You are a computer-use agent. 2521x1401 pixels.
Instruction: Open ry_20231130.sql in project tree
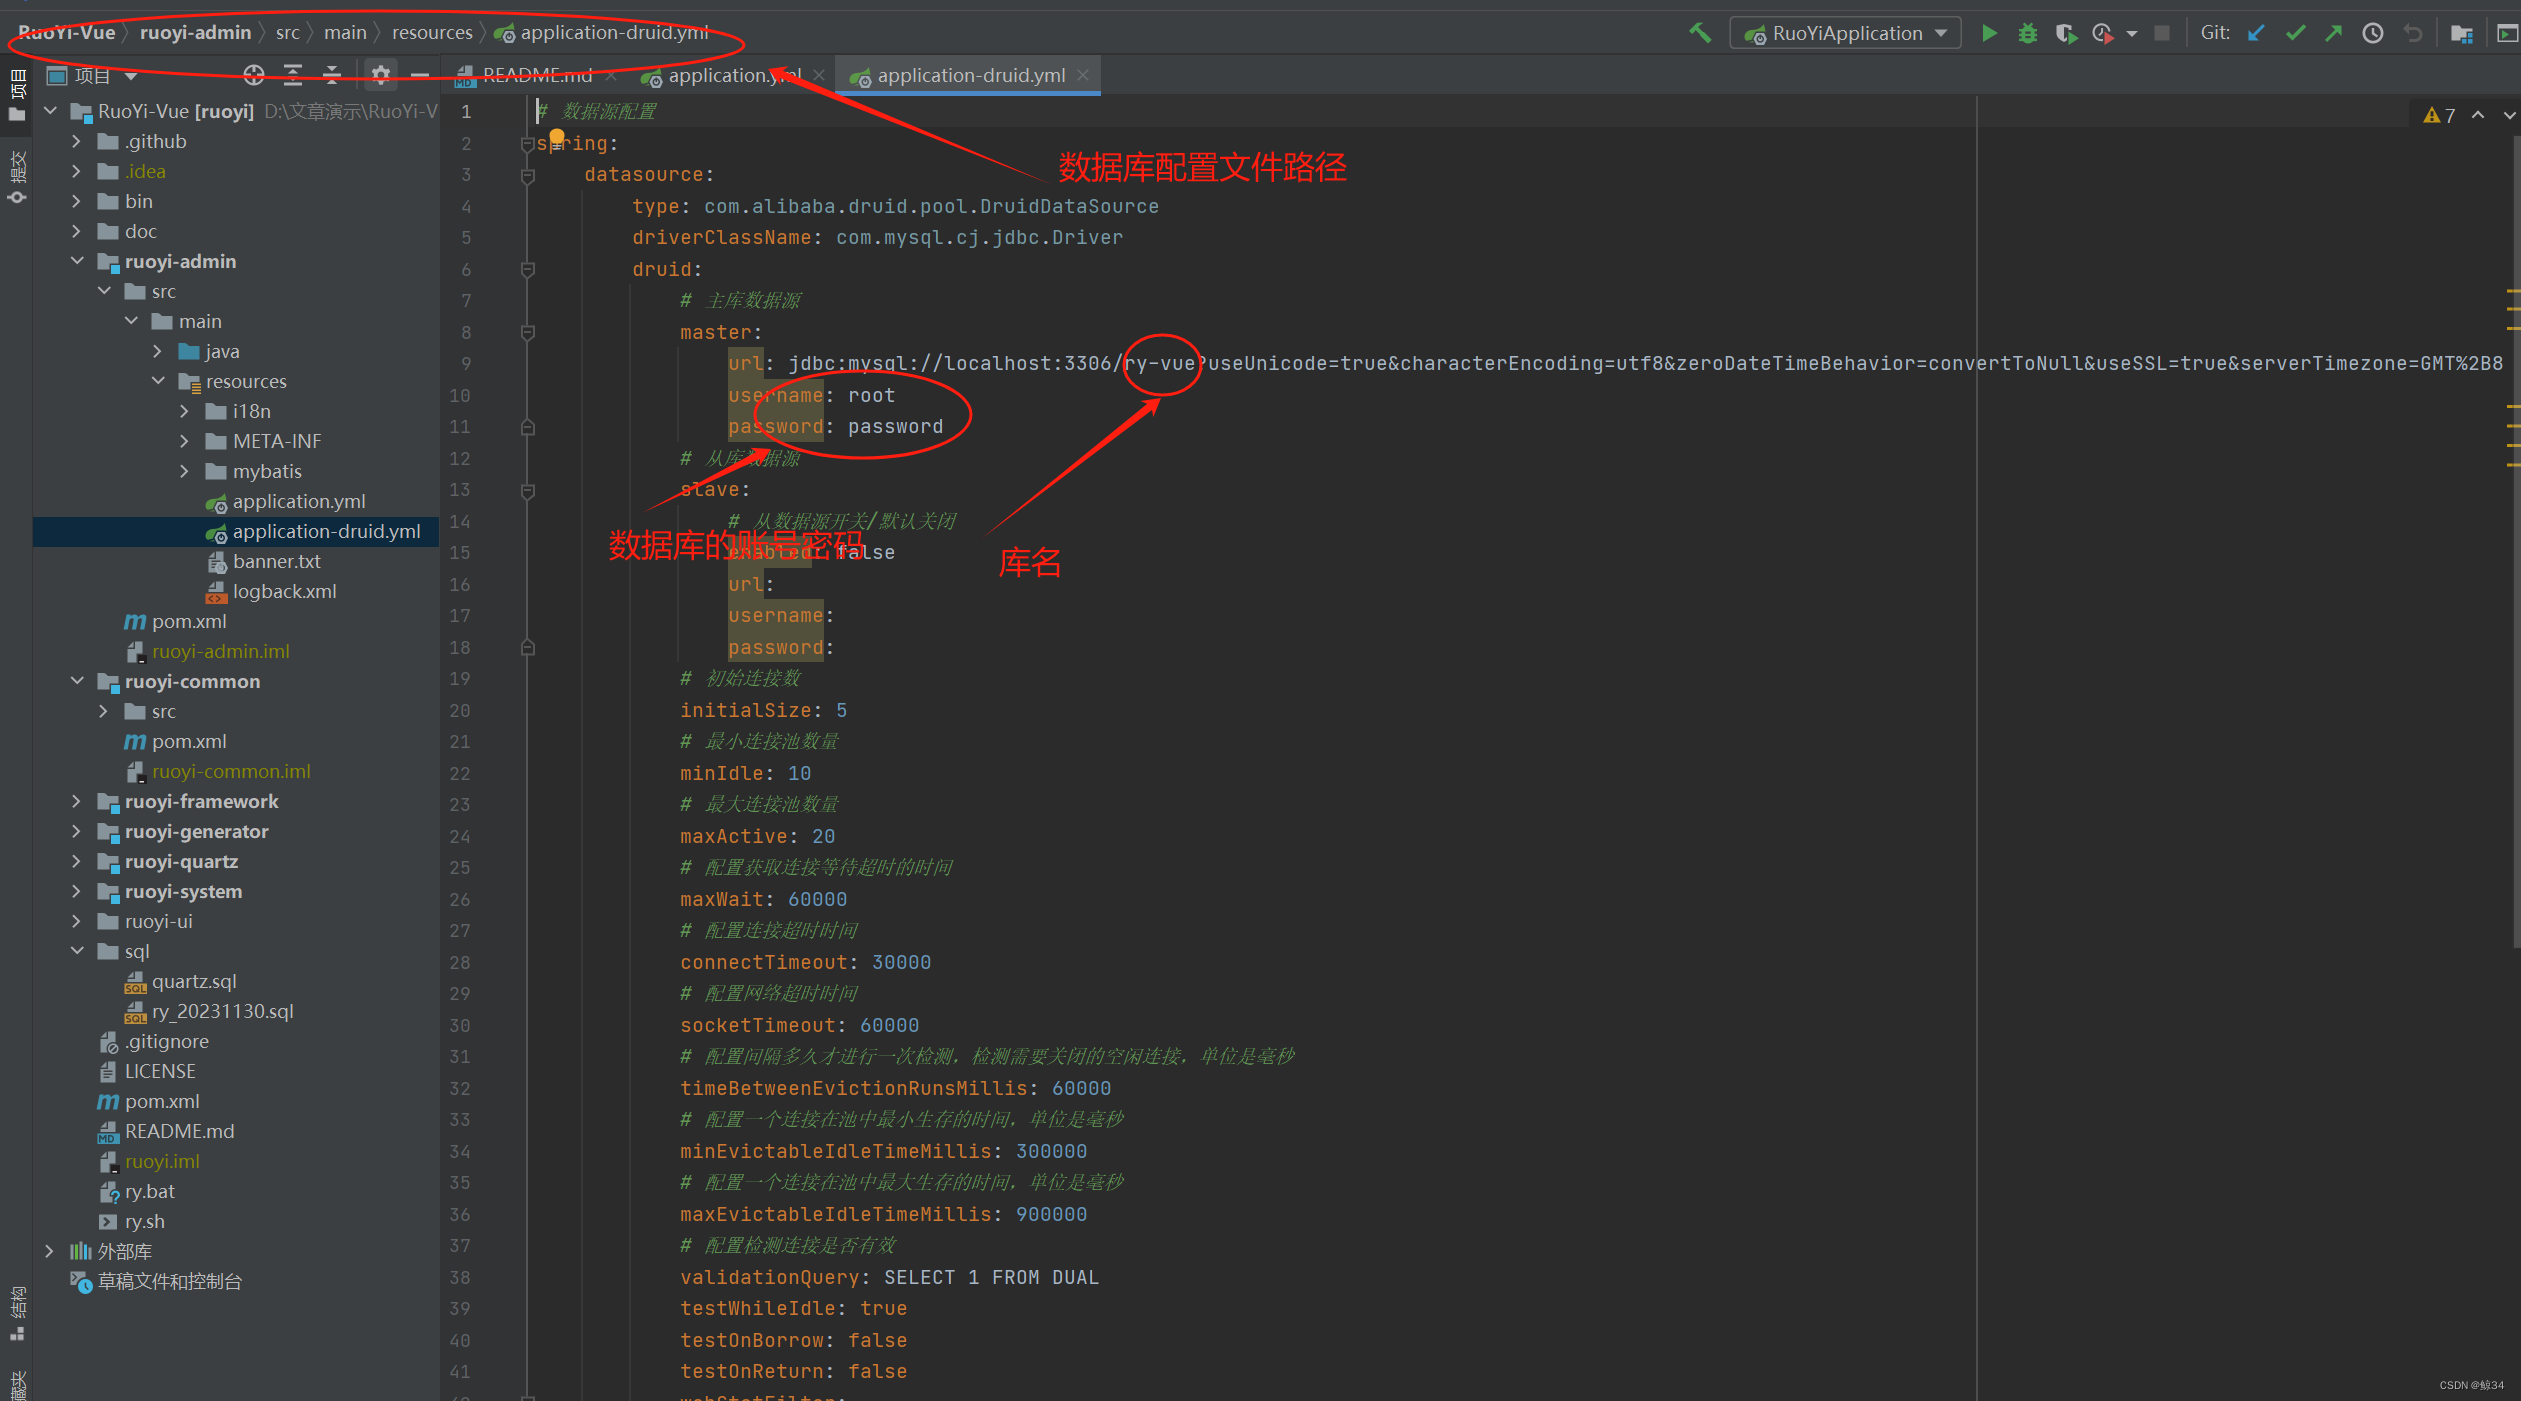pyautogui.click(x=222, y=1011)
